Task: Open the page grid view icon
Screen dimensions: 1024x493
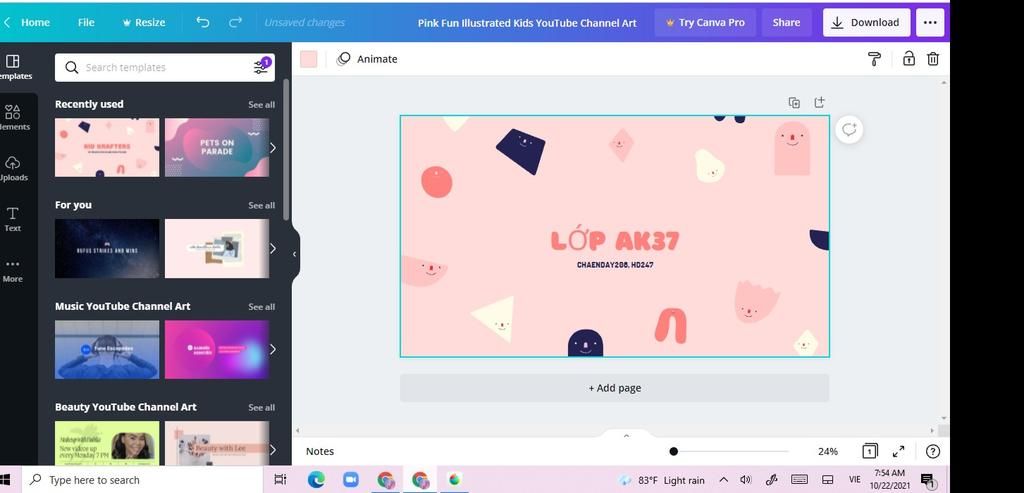Action: tap(869, 451)
